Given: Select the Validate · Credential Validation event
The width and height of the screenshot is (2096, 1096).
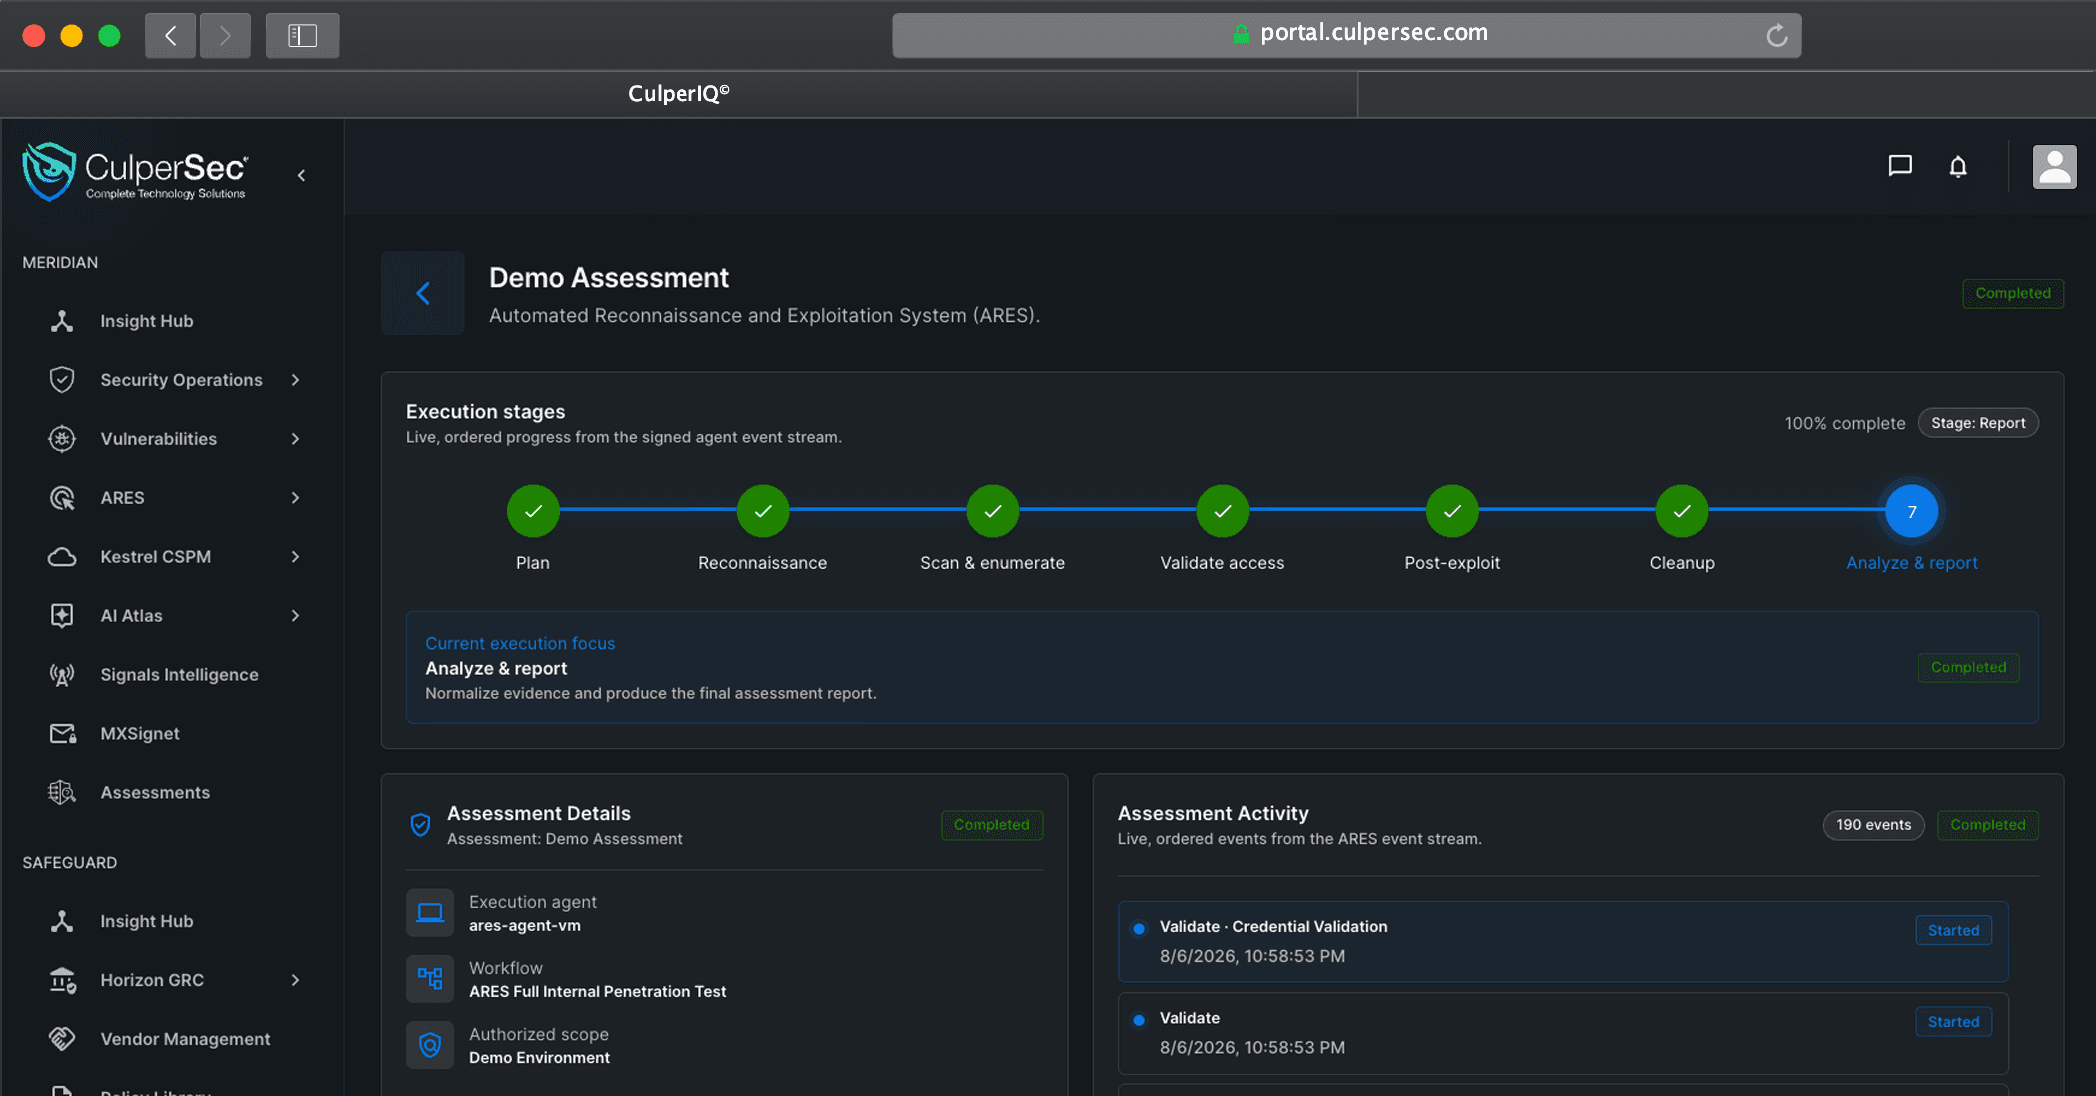Looking at the screenshot, I should (x=1562, y=941).
